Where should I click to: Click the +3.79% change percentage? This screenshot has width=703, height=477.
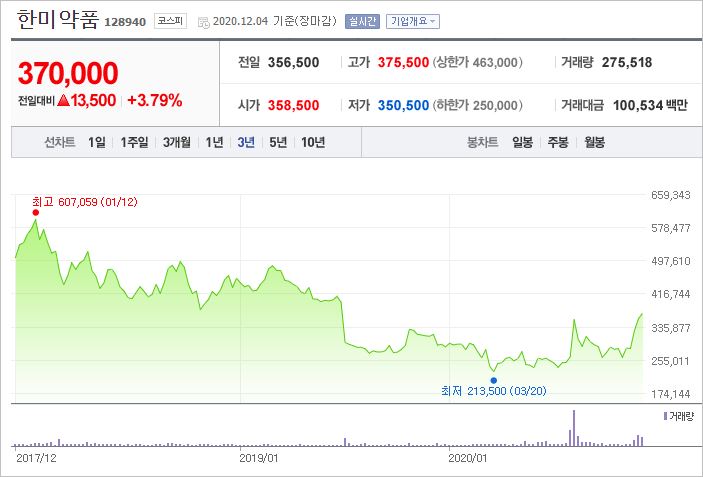155,100
